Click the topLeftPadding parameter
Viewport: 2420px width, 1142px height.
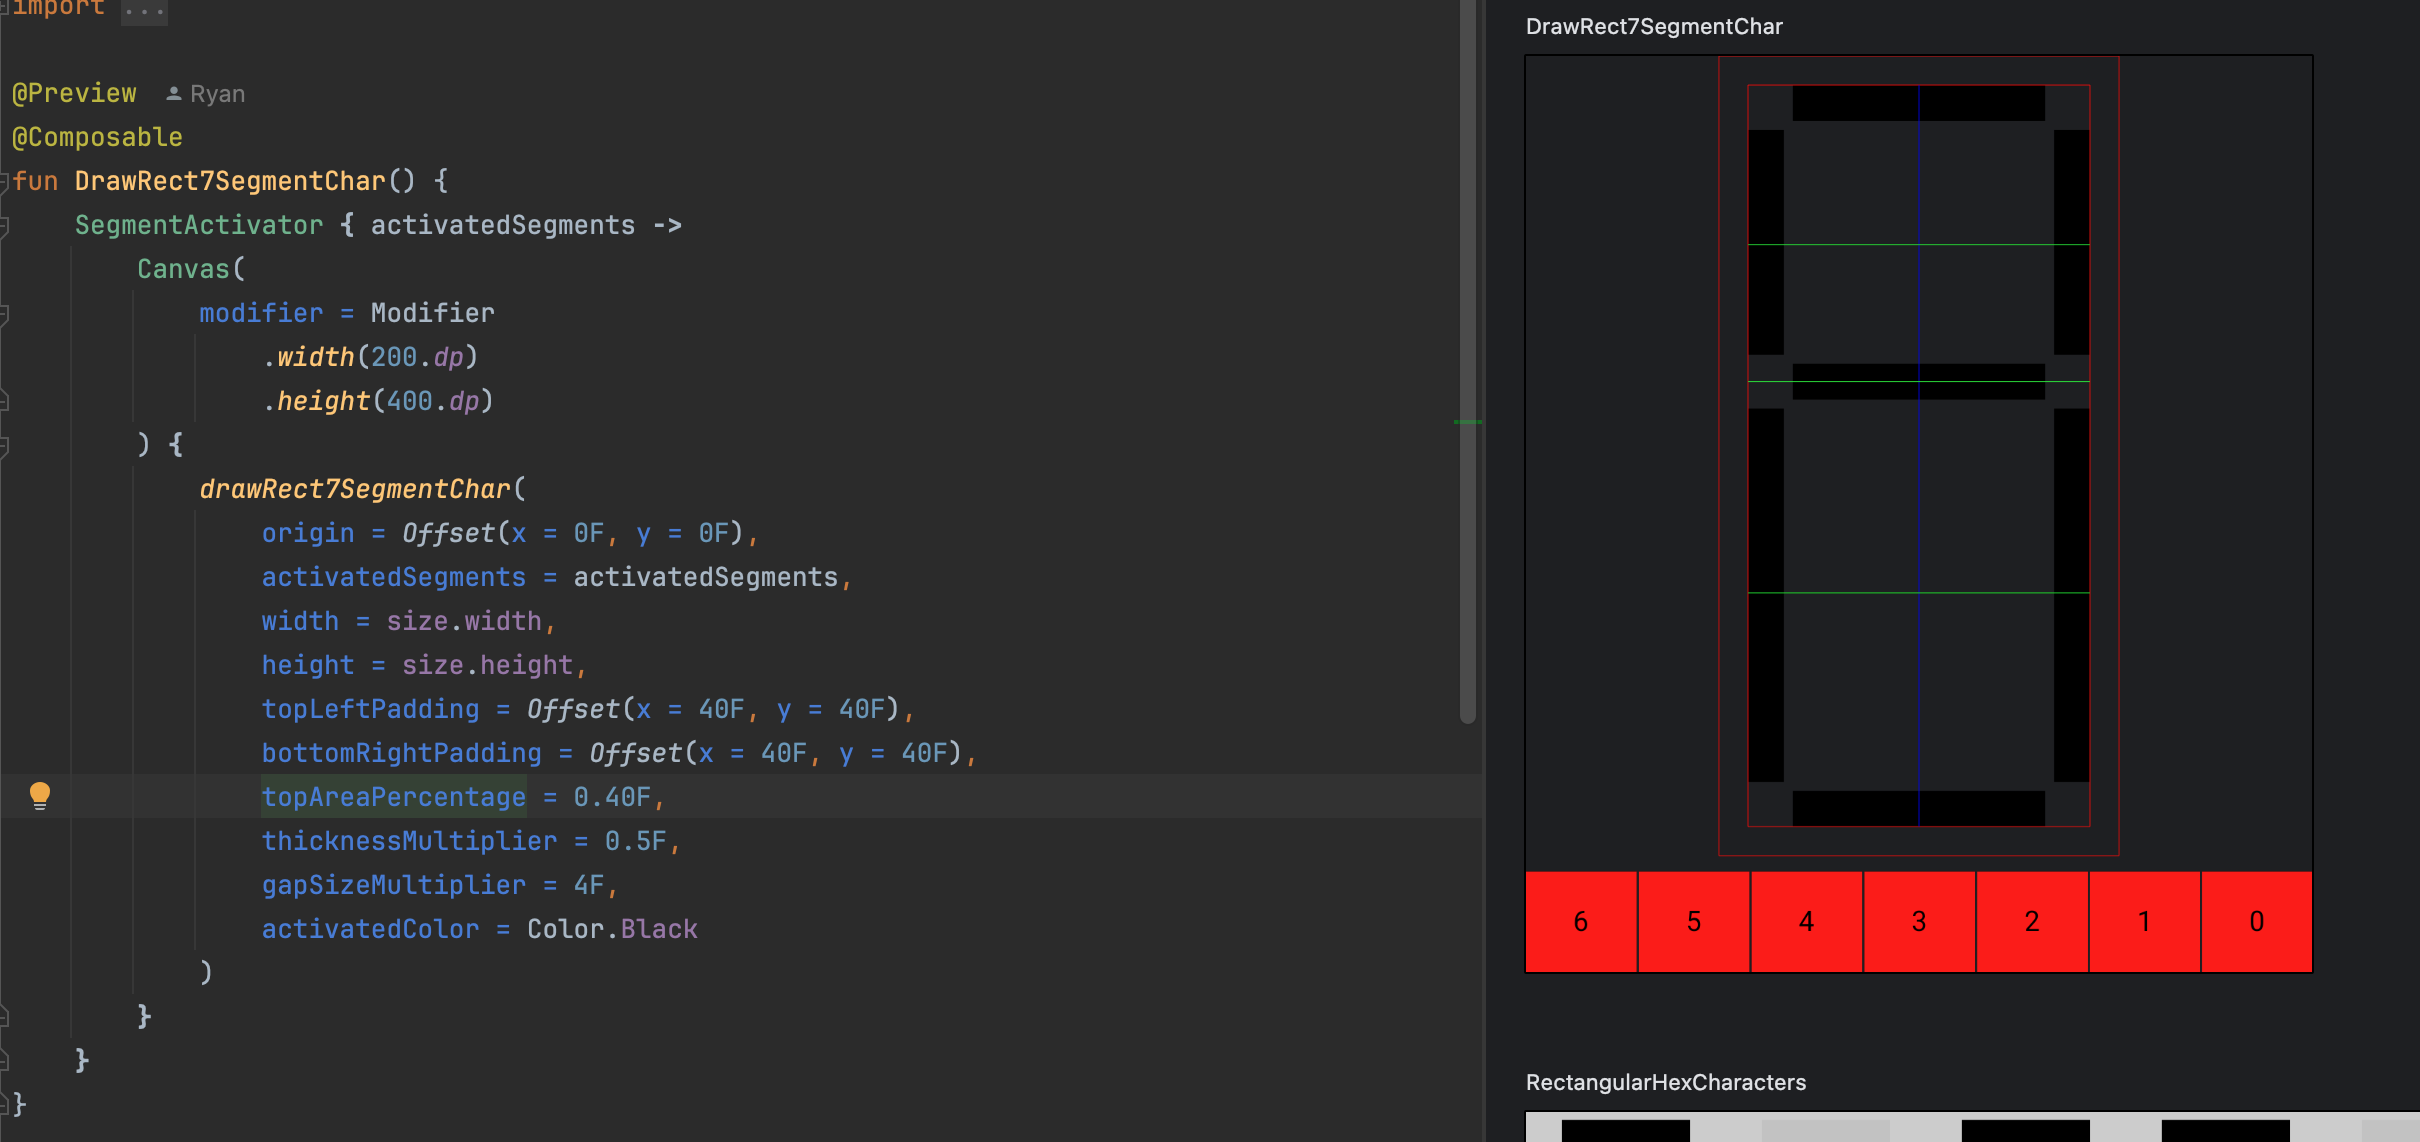click(x=371, y=709)
